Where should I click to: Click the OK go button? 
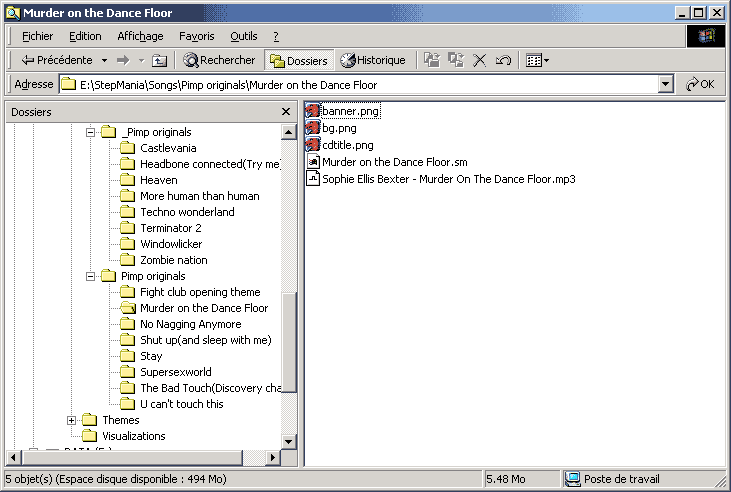(700, 84)
